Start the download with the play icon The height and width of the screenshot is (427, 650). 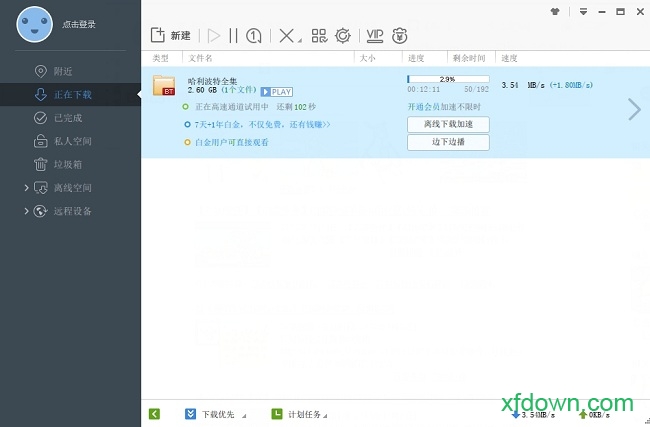214,36
